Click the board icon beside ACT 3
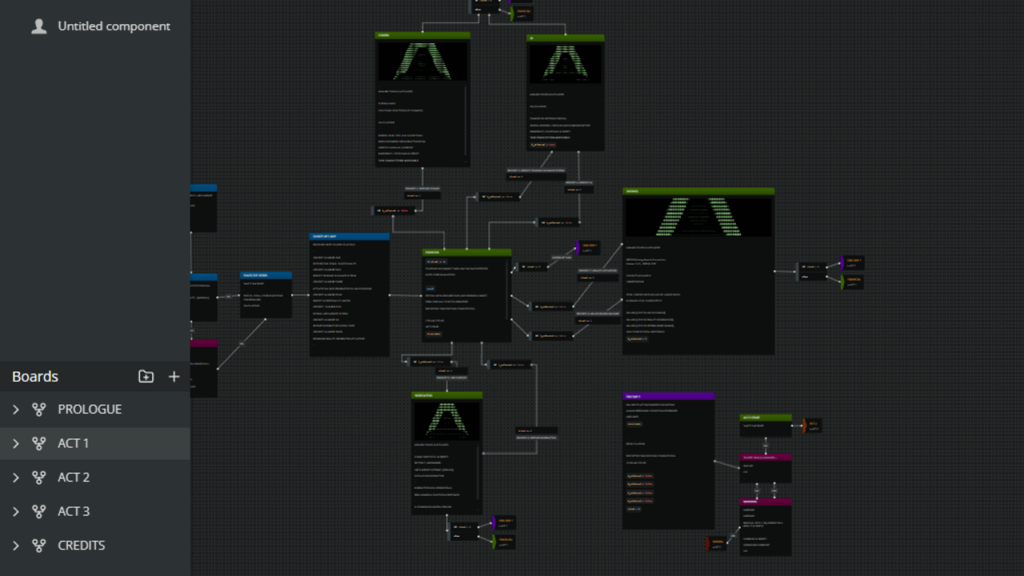The image size is (1024, 576). click(x=39, y=511)
